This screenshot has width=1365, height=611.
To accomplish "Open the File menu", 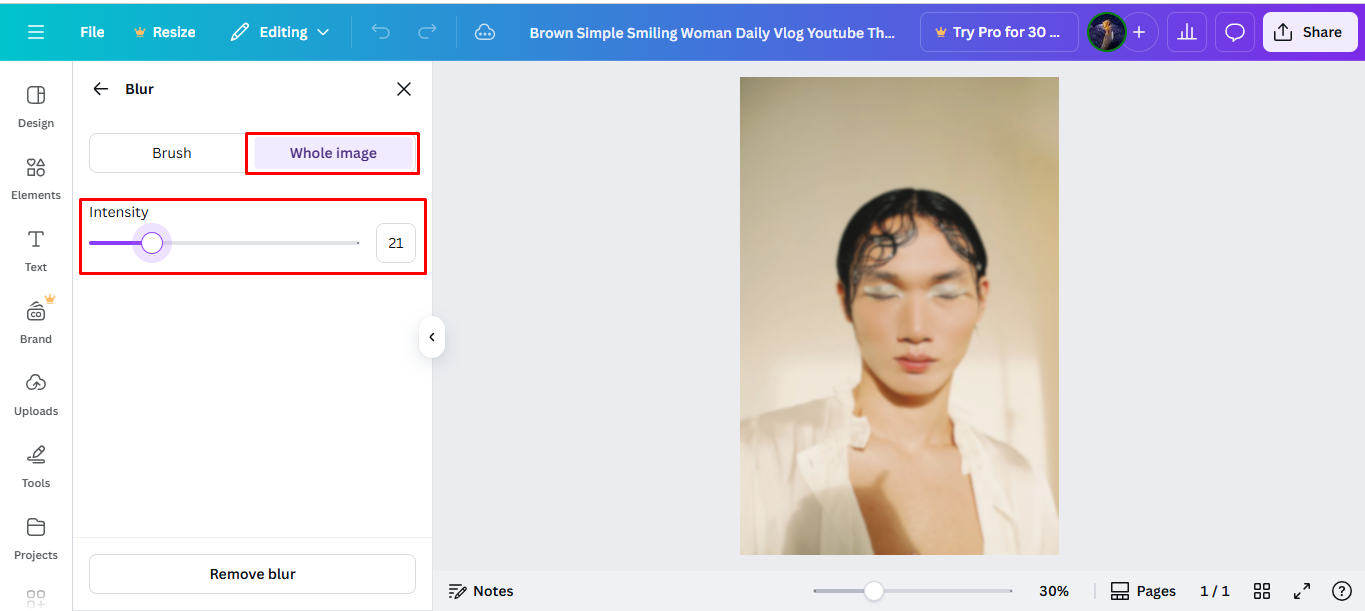I will tap(91, 31).
